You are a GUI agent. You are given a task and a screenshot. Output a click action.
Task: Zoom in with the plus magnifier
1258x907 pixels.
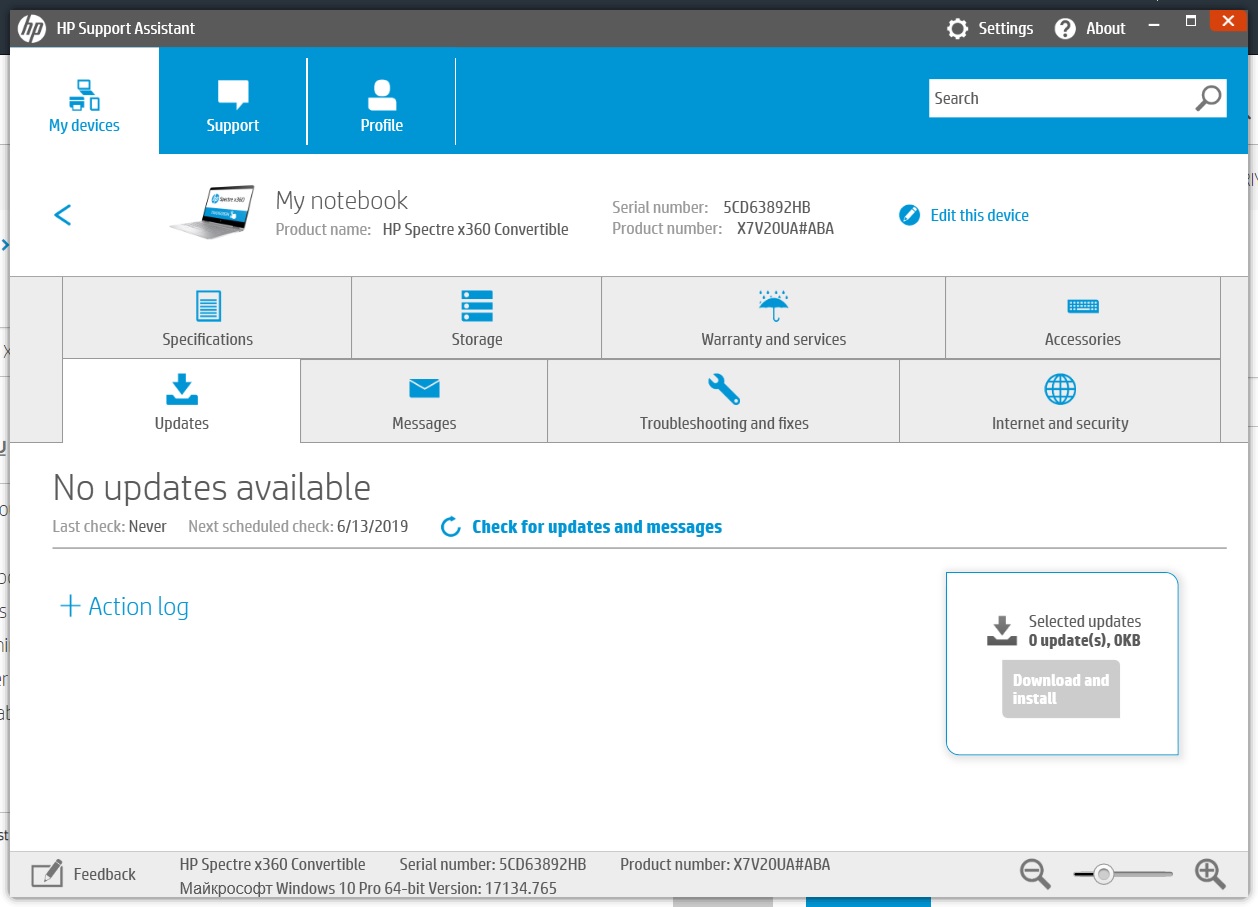pyautogui.click(x=1210, y=874)
